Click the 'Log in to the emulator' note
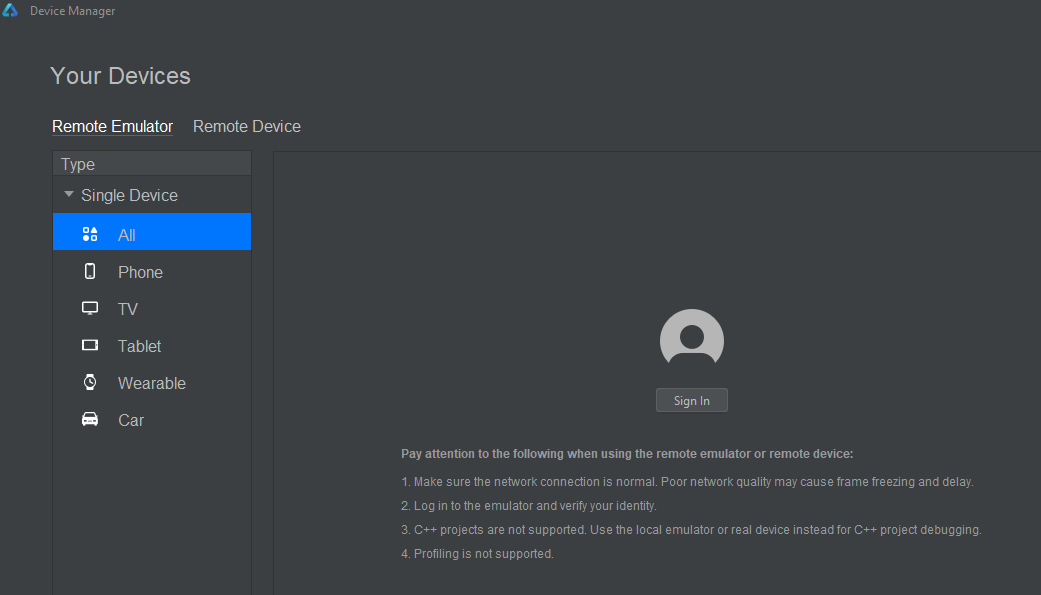Viewport: 1041px width, 595px height. point(528,505)
